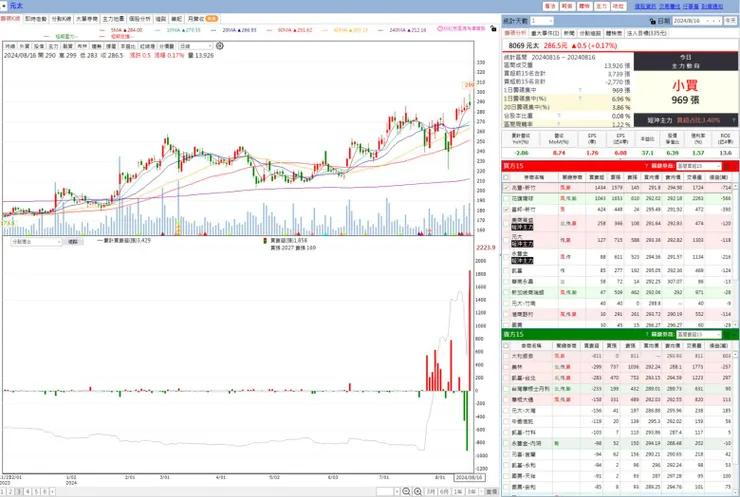Zoom out the chart with minus magnifier
Screen dimensions: 740x497
click(406, 492)
